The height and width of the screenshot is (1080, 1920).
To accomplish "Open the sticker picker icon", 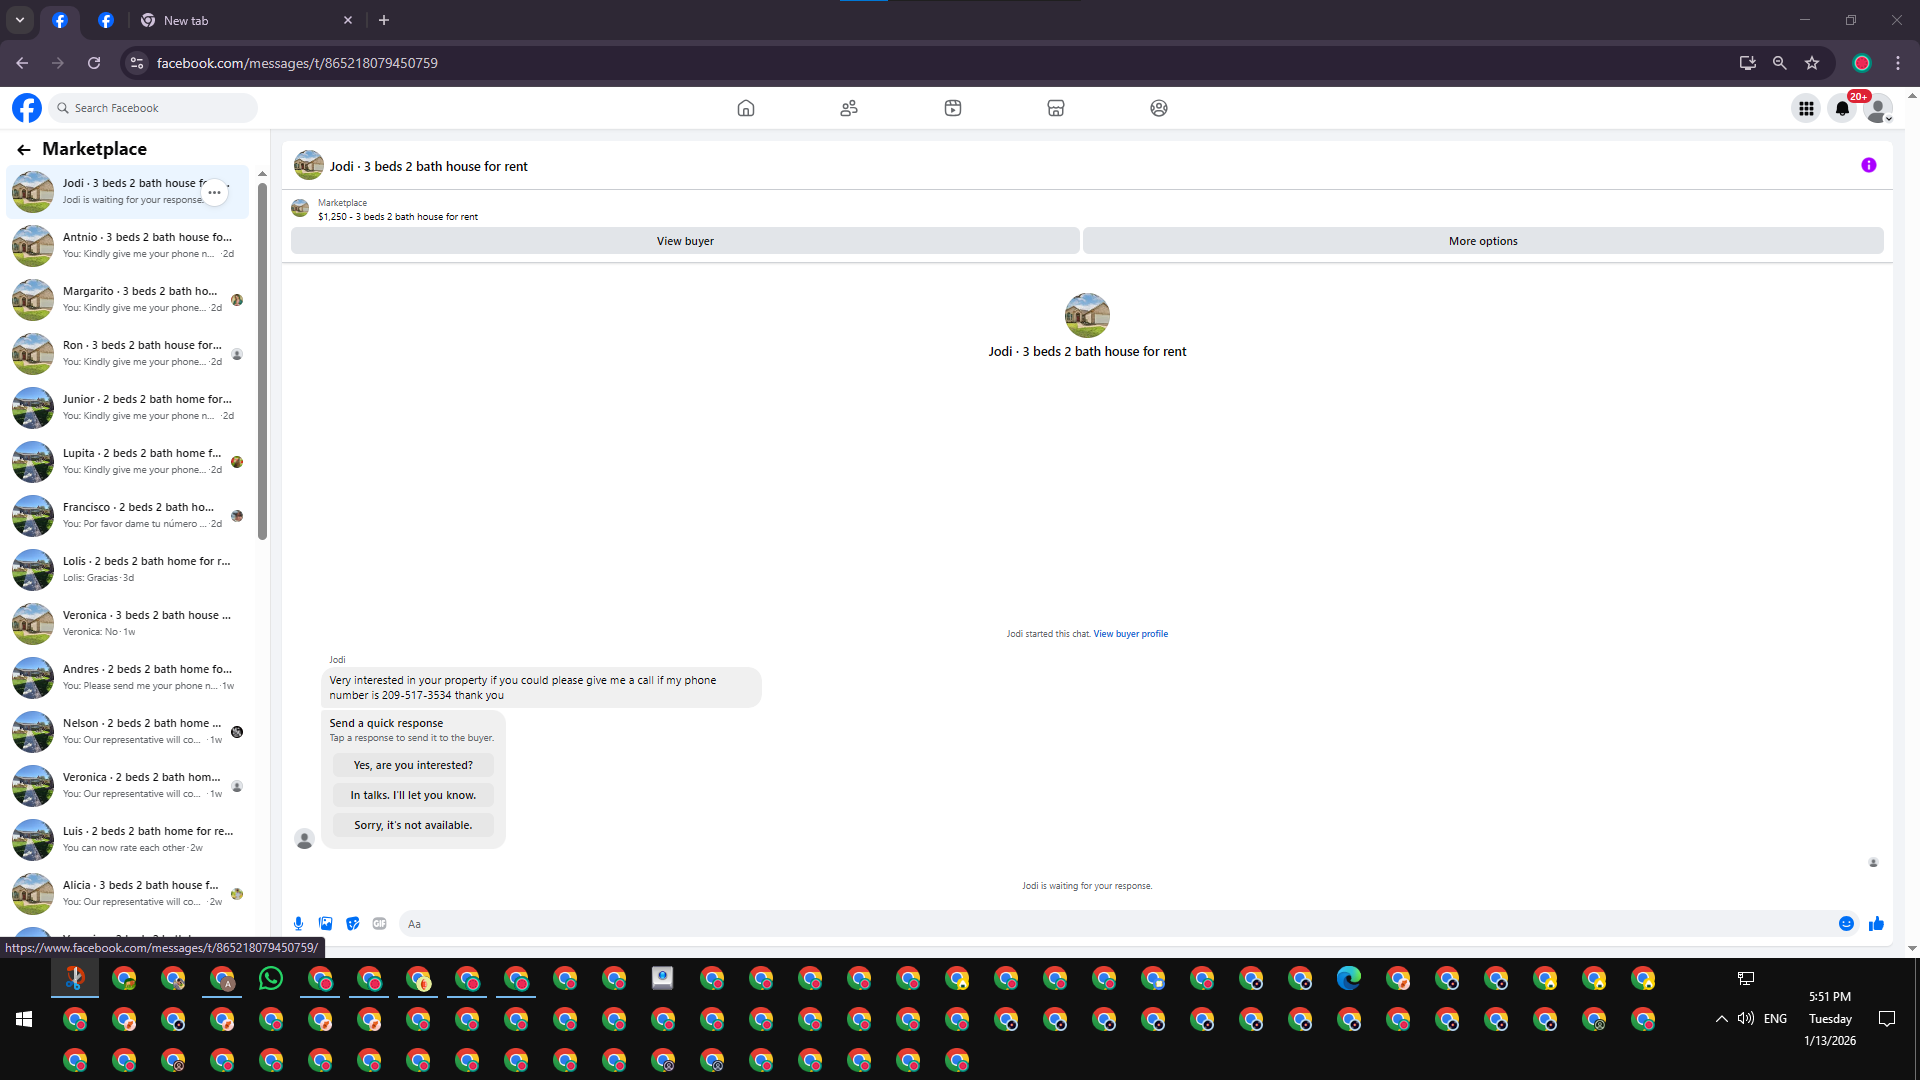I will click(x=352, y=924).
